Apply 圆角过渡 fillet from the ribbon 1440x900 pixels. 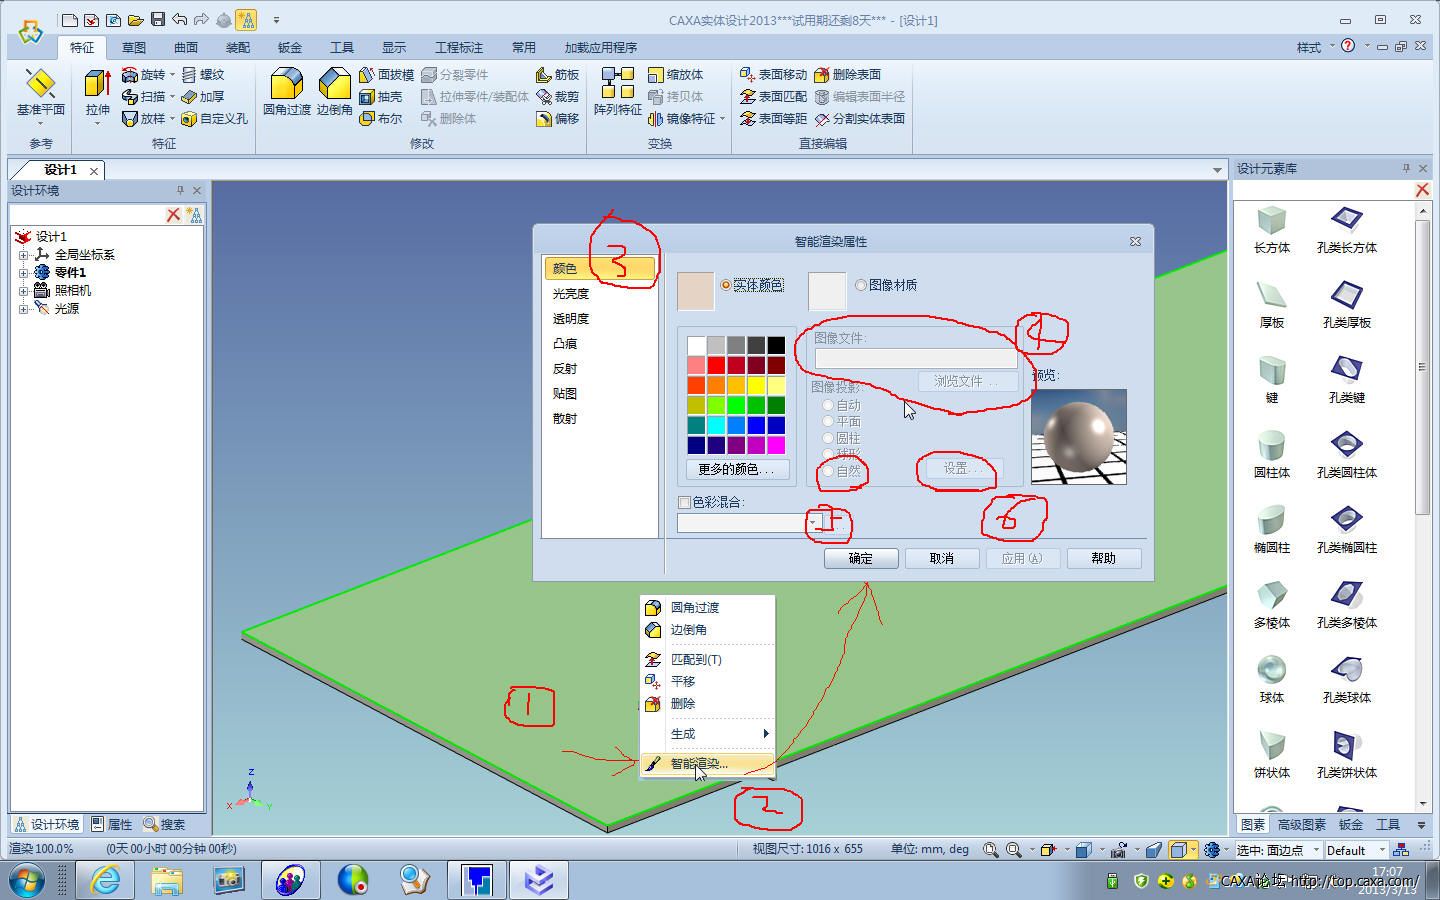tap(287, 93)
